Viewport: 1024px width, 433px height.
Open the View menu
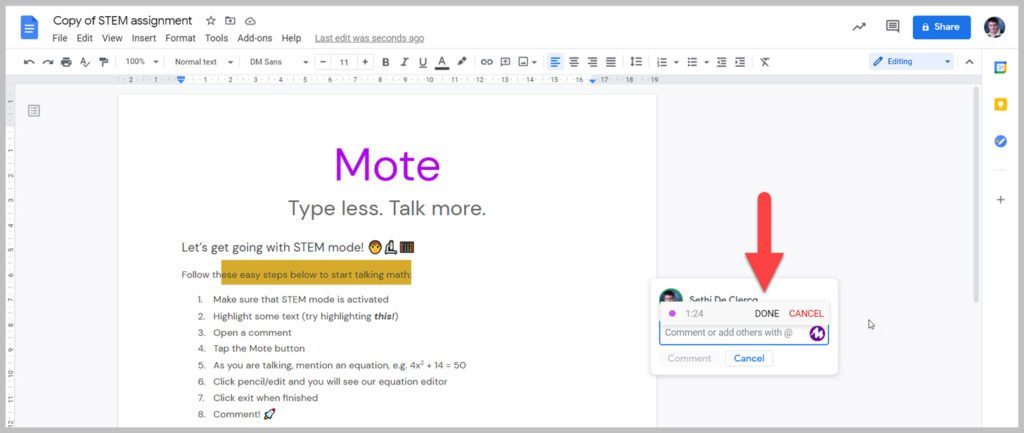112,38
